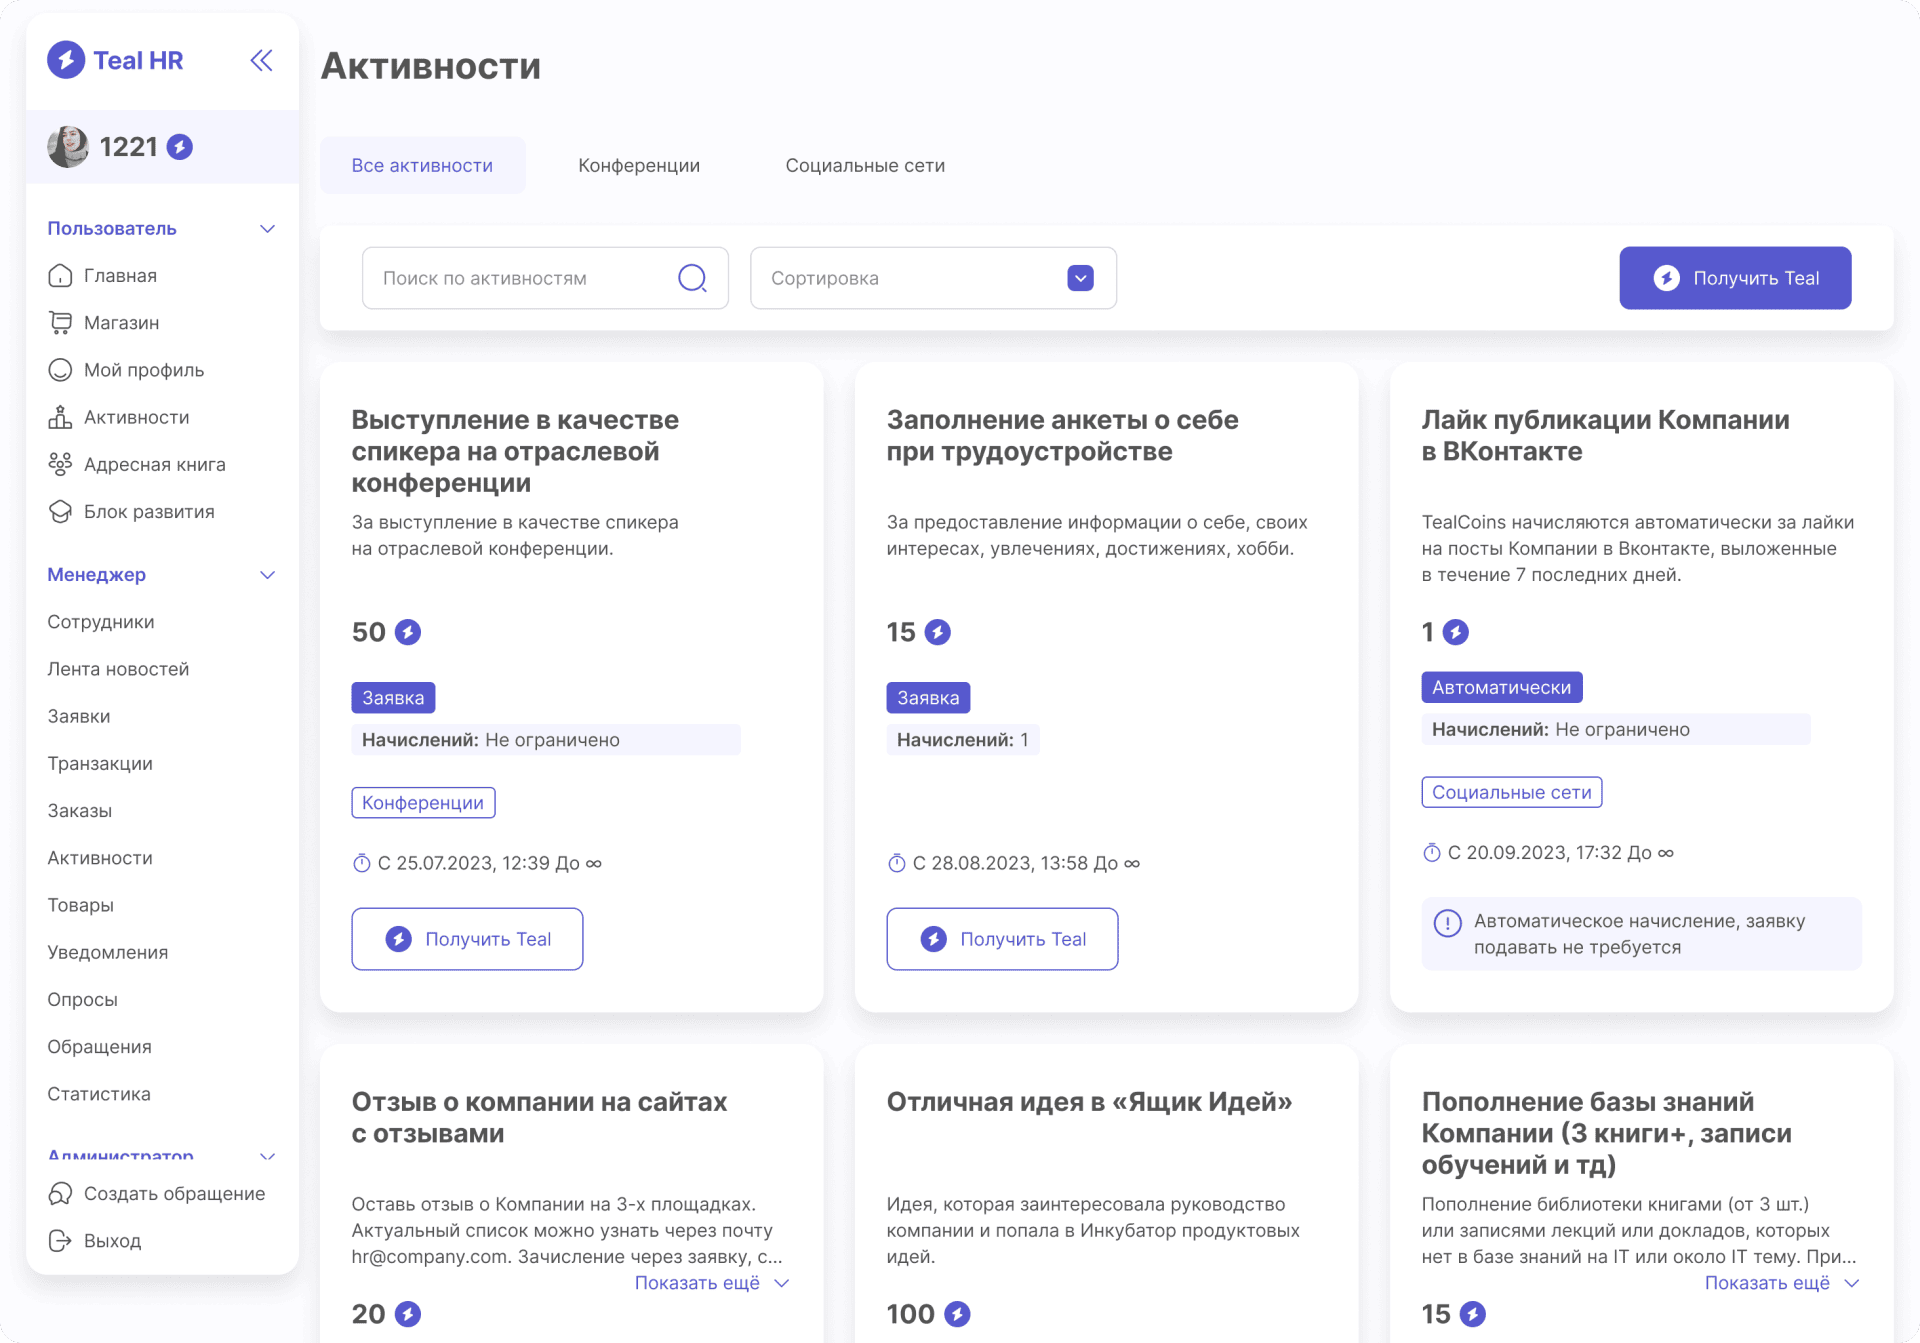The height and width of the screenshot is (1343, 1920).
Task: Click the Teal HR logo icon
Action: (66, 60)
